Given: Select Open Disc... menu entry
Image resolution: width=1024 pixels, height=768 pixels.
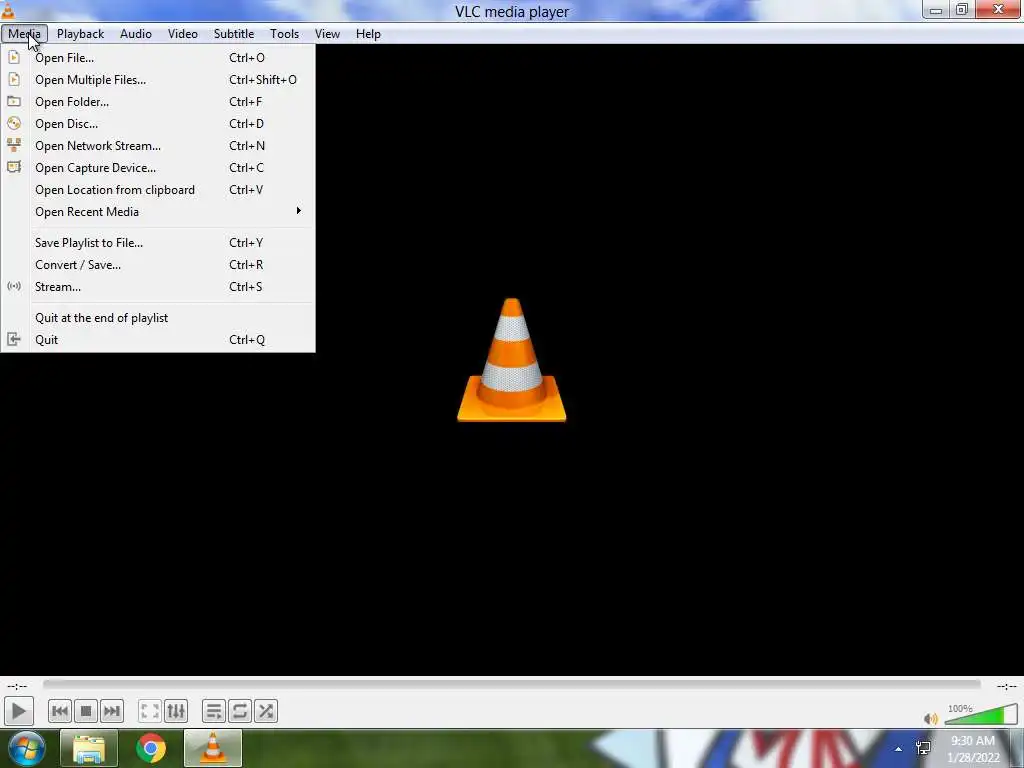Looking at the screenshot, I should tap(158, 123).
